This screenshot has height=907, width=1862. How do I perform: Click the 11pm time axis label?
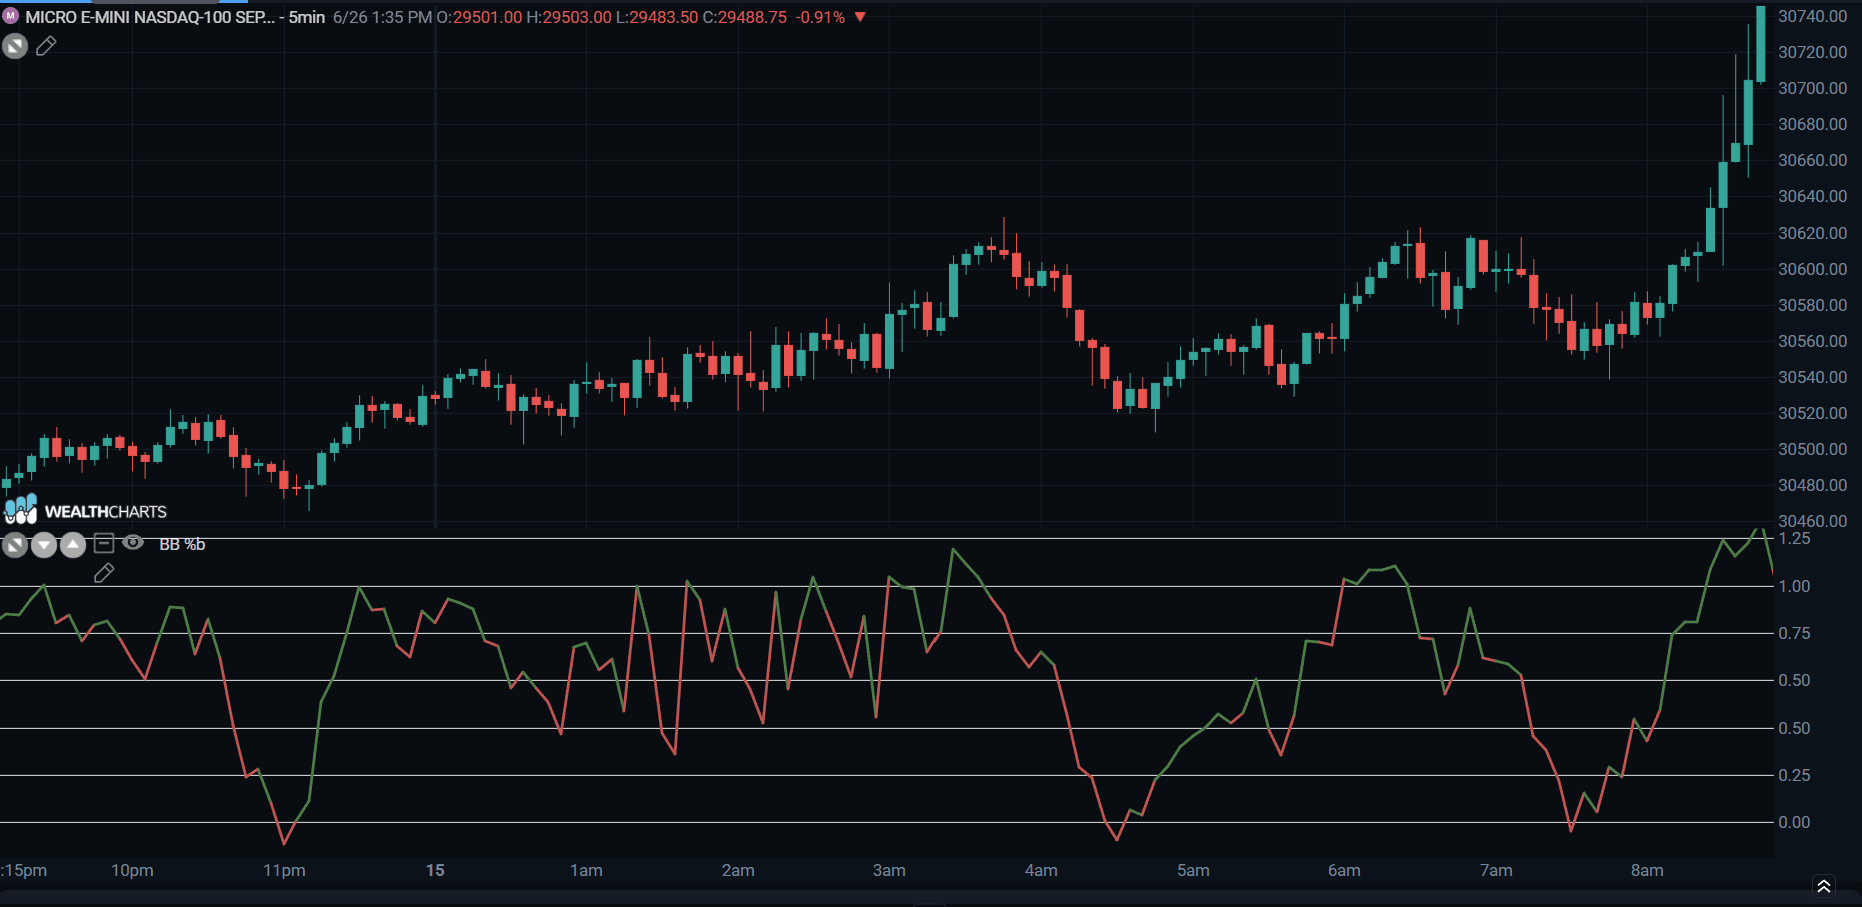(284, 870)
